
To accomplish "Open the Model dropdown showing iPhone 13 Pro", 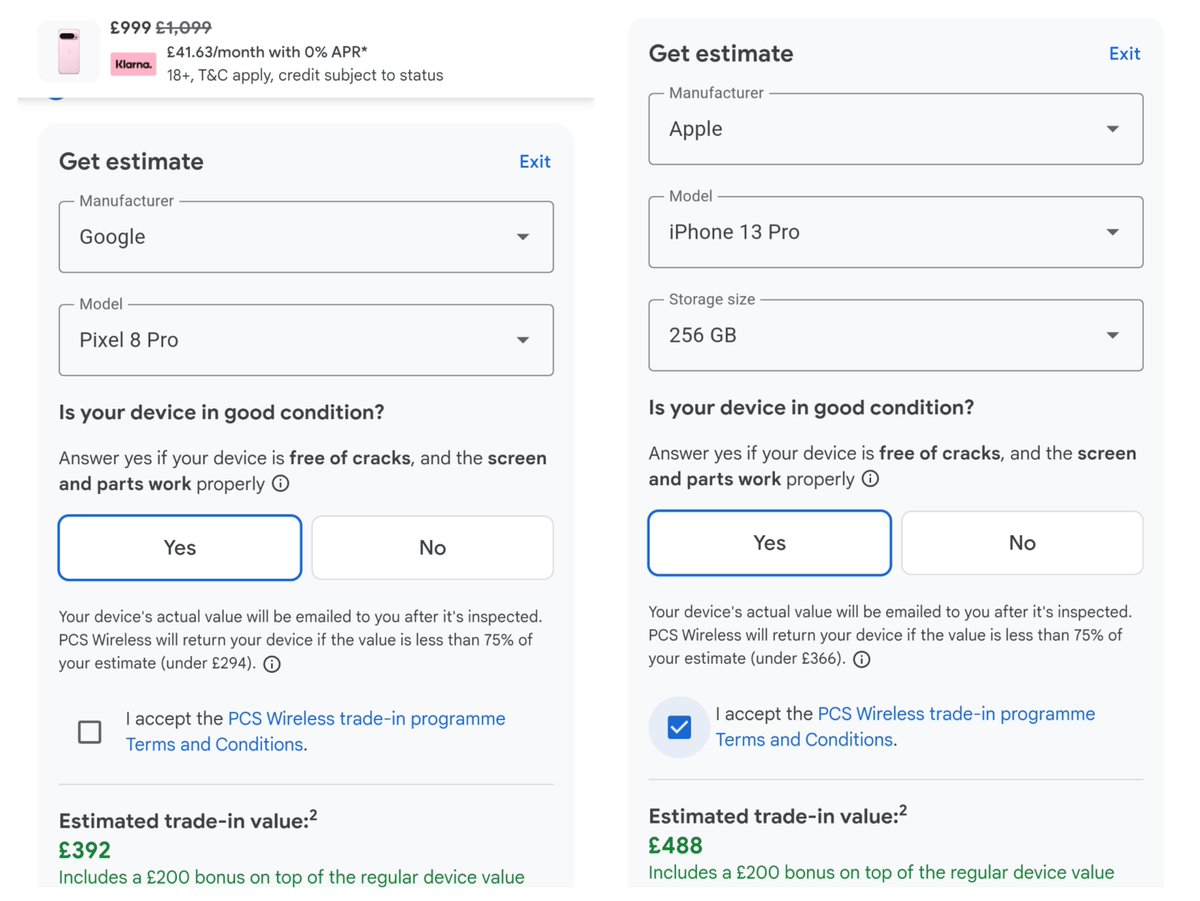I will (x=896, y=232).
